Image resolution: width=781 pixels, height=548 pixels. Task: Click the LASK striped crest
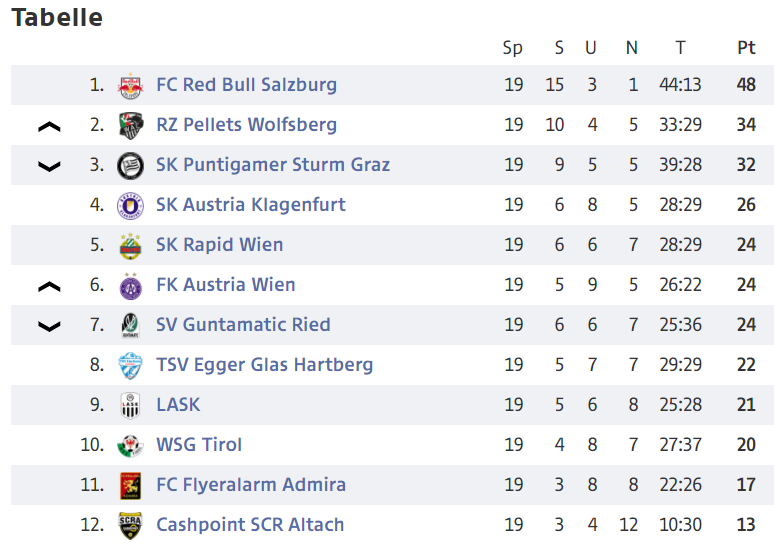[x=130, y=405]
